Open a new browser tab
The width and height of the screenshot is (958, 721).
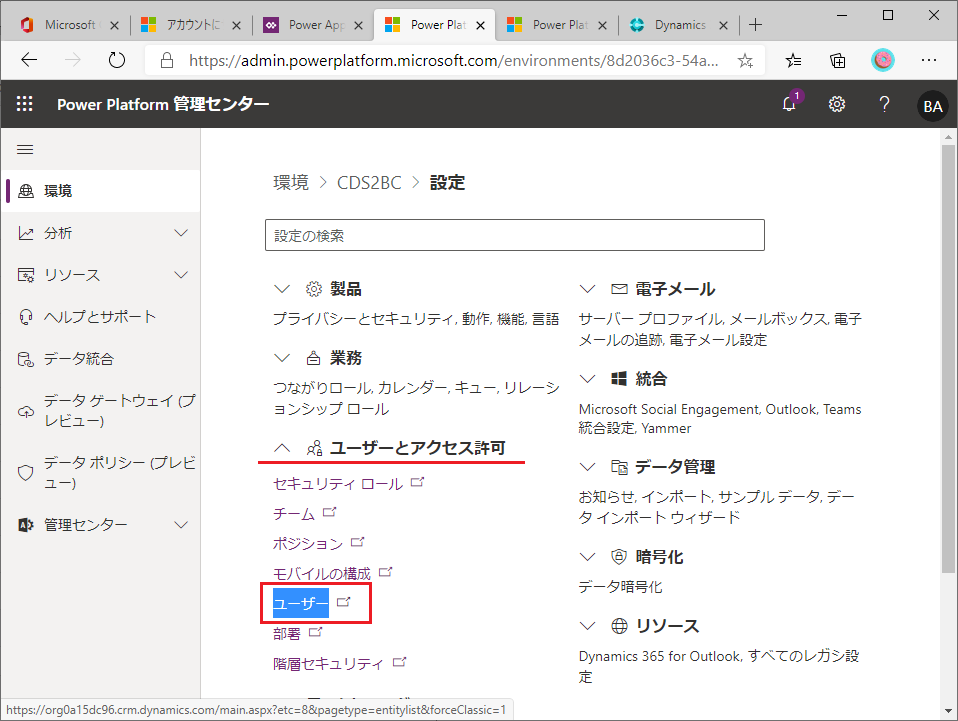(756, 24)
